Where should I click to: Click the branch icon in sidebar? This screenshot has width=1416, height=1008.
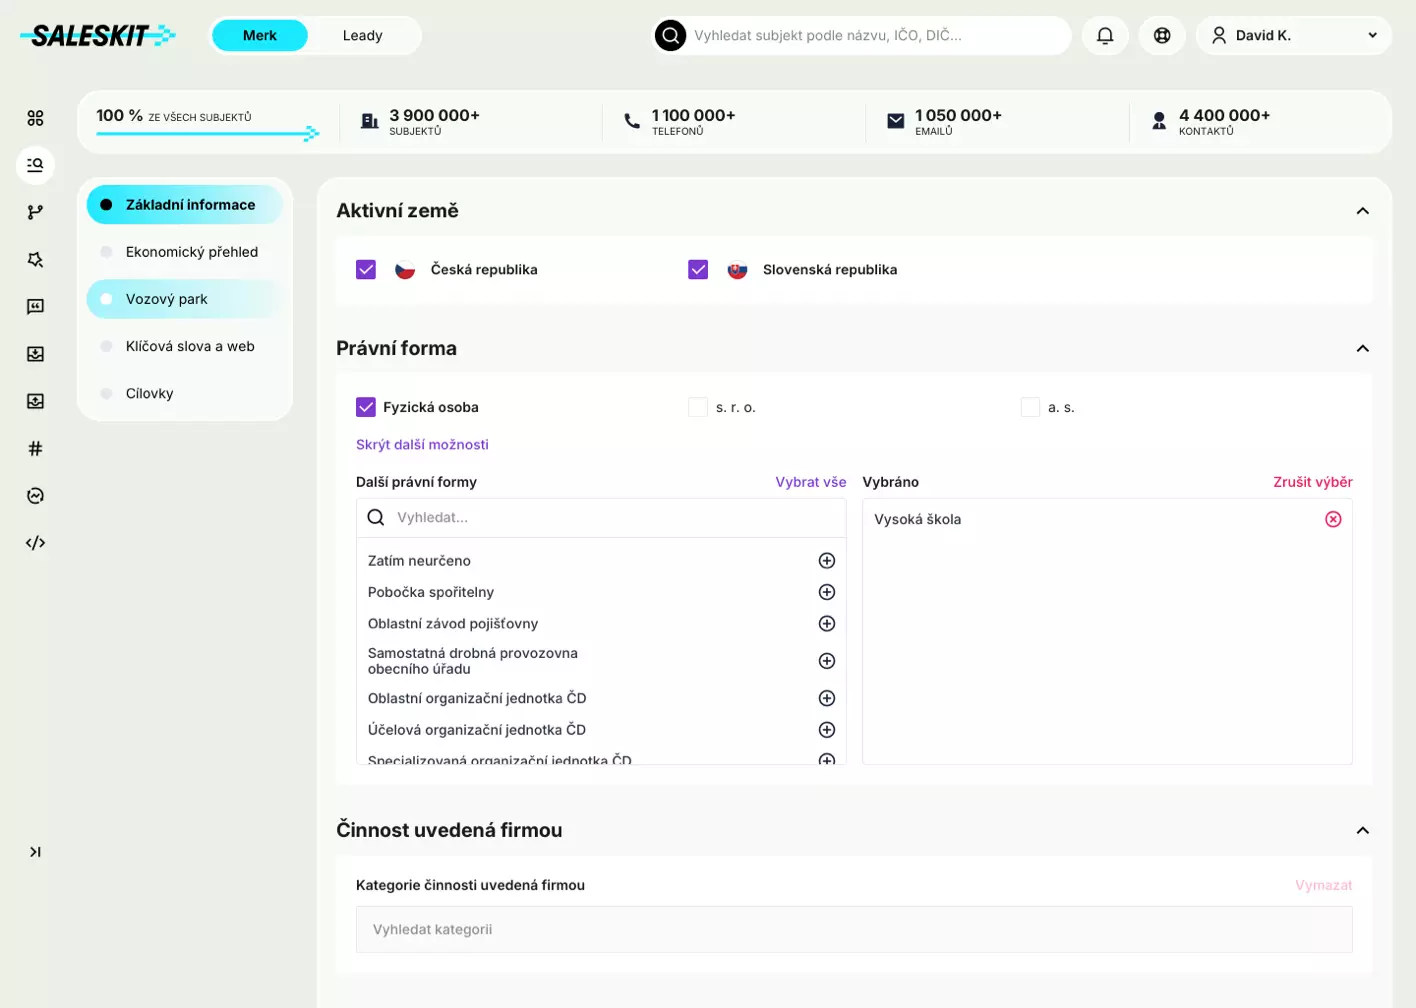pos(35,212)
